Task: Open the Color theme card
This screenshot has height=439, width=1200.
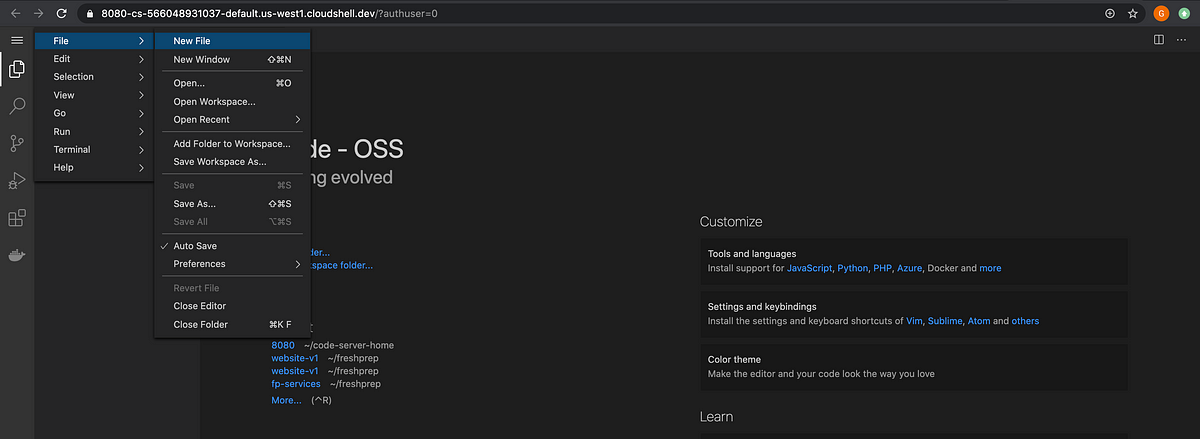Action: click(913, 367)
